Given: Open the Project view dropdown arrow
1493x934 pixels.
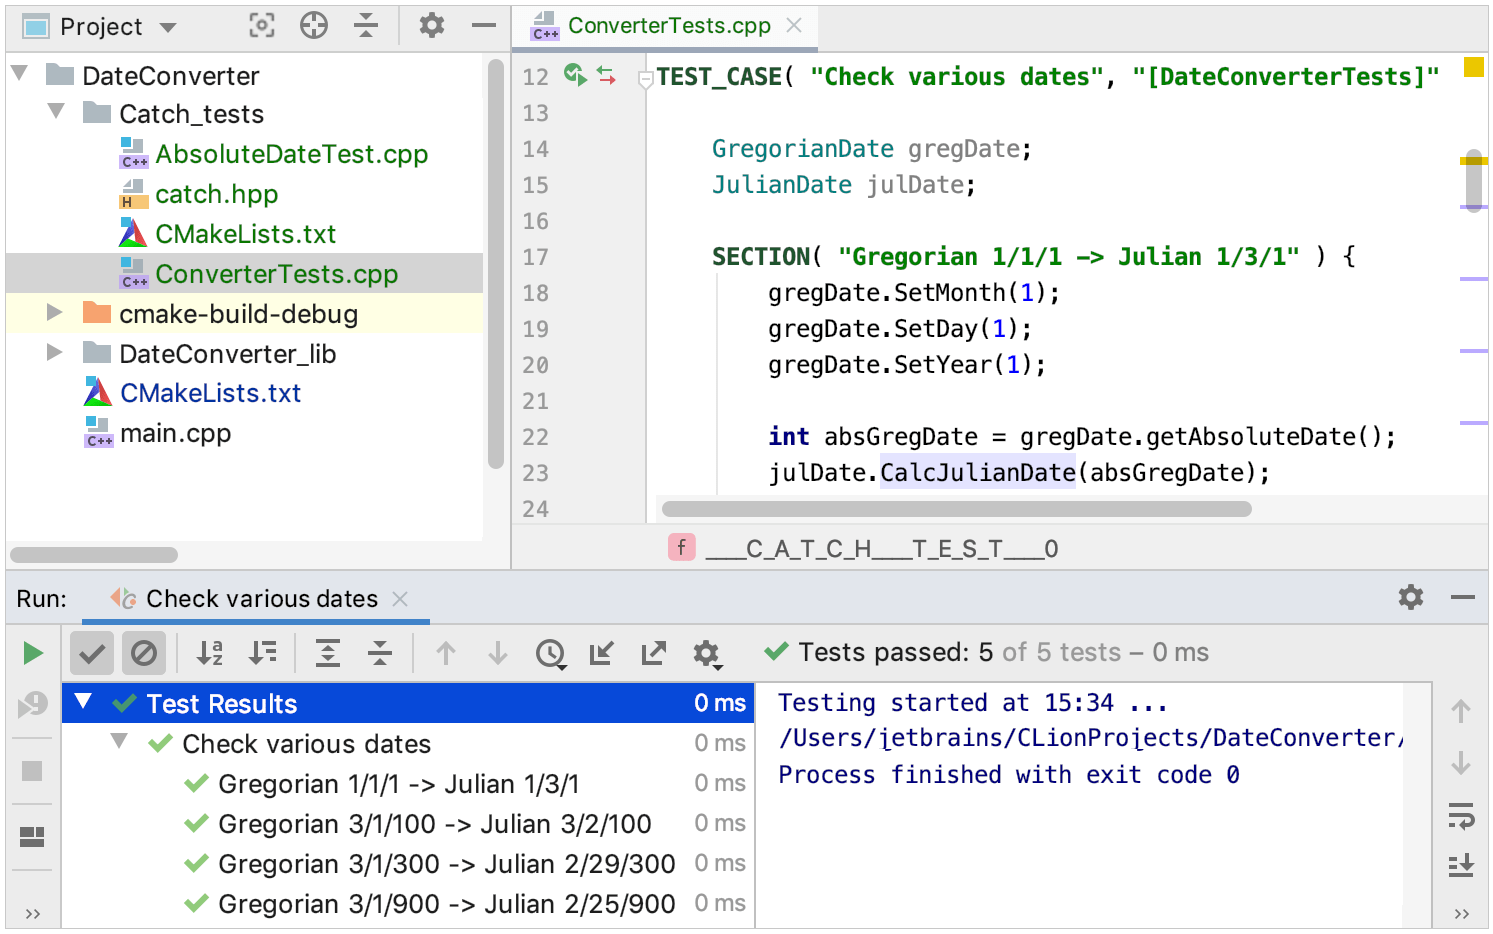Looking at the screenshot, I should (168, 28).
